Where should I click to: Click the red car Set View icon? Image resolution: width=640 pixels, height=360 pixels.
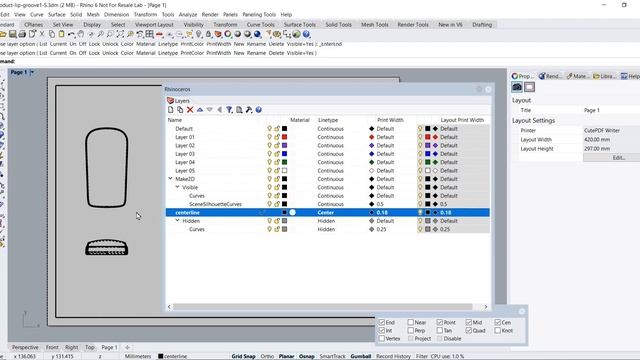[x=160, y=34]
